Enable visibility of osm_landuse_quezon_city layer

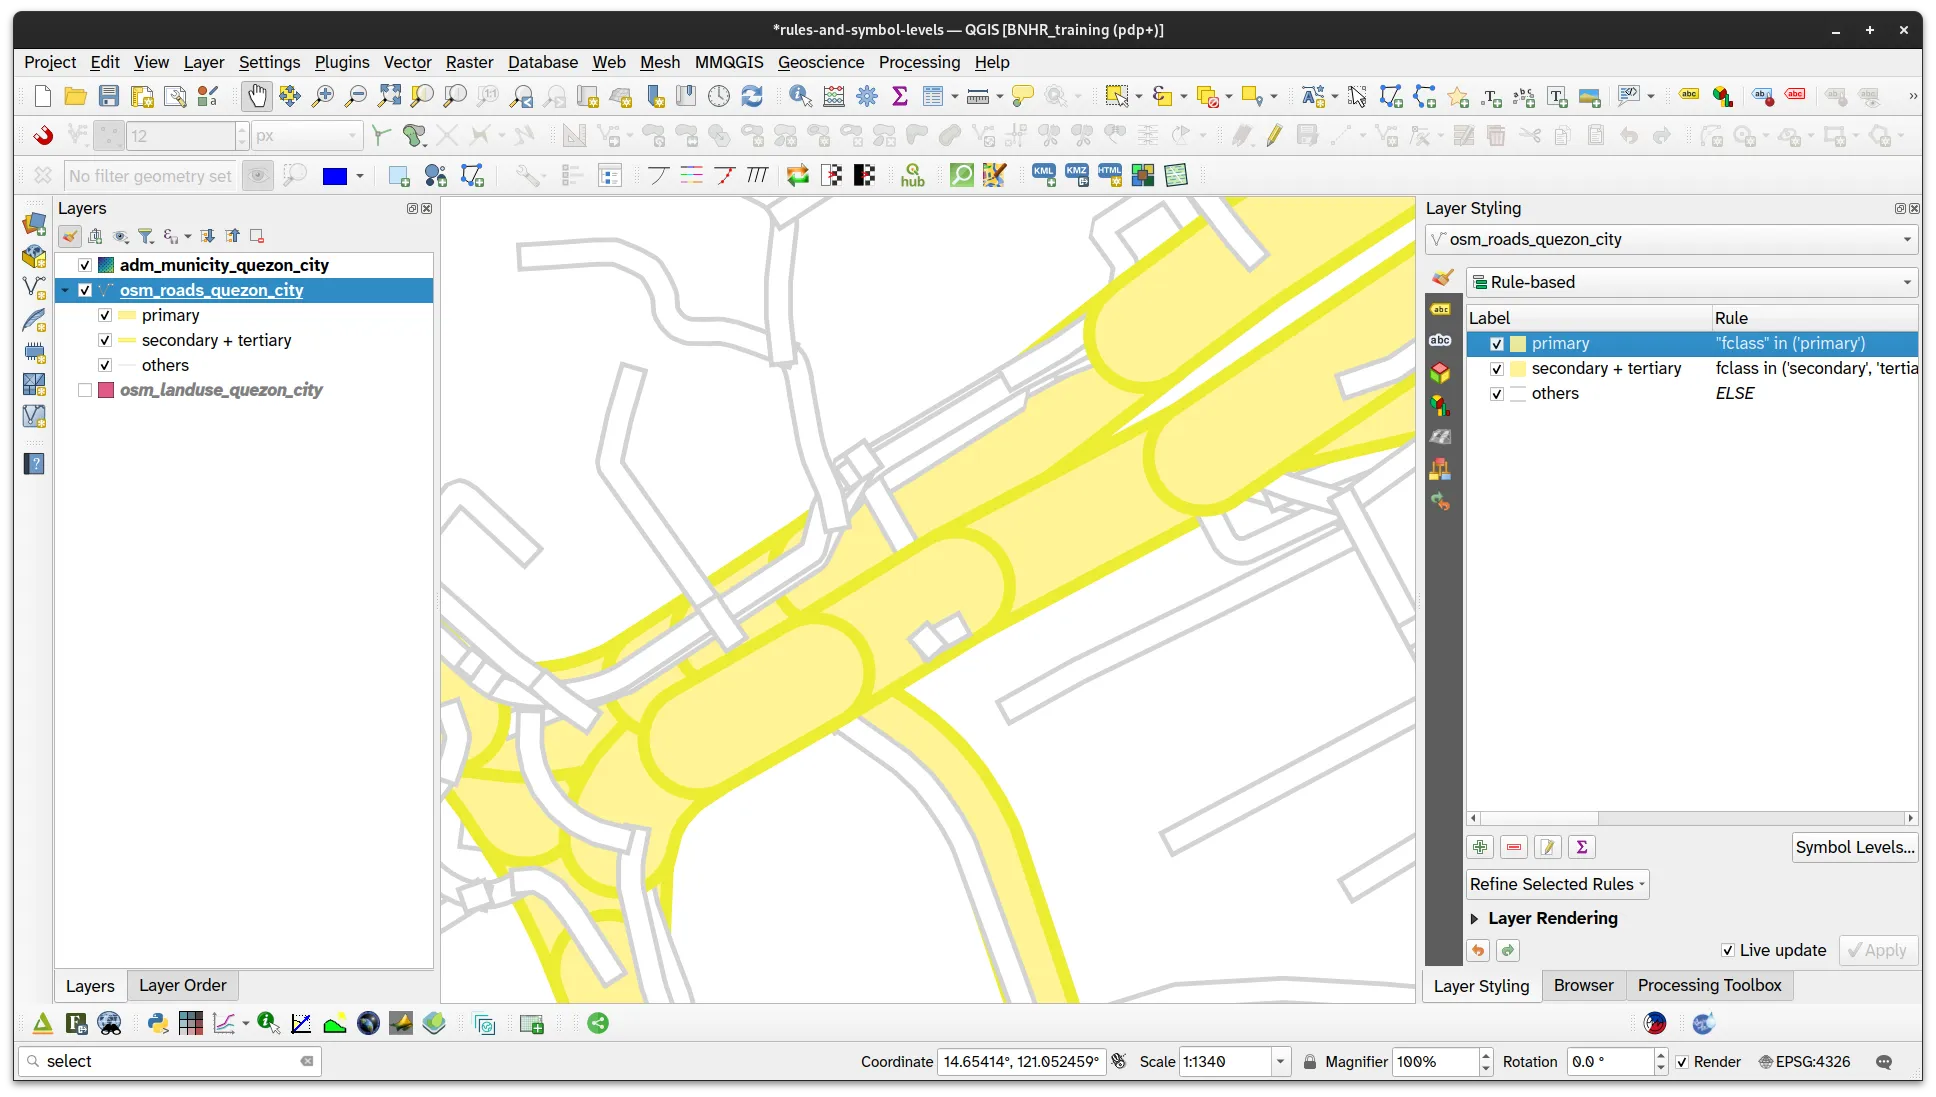pos(86,390)
